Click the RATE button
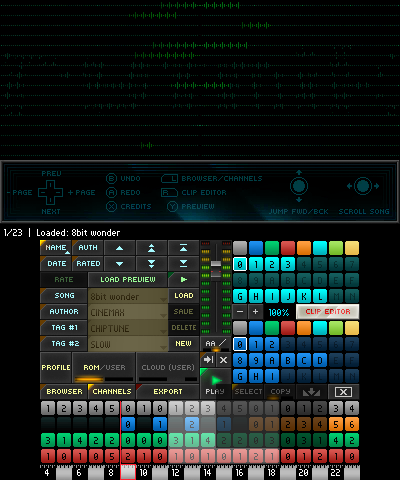The width and height of the screenshot is (400, 480). [64, 280]
